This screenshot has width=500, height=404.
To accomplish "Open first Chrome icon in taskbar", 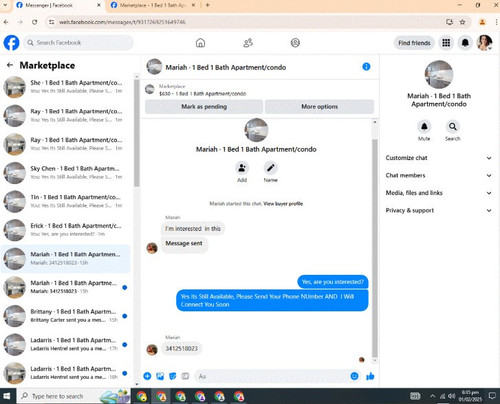I will (142, 396).
